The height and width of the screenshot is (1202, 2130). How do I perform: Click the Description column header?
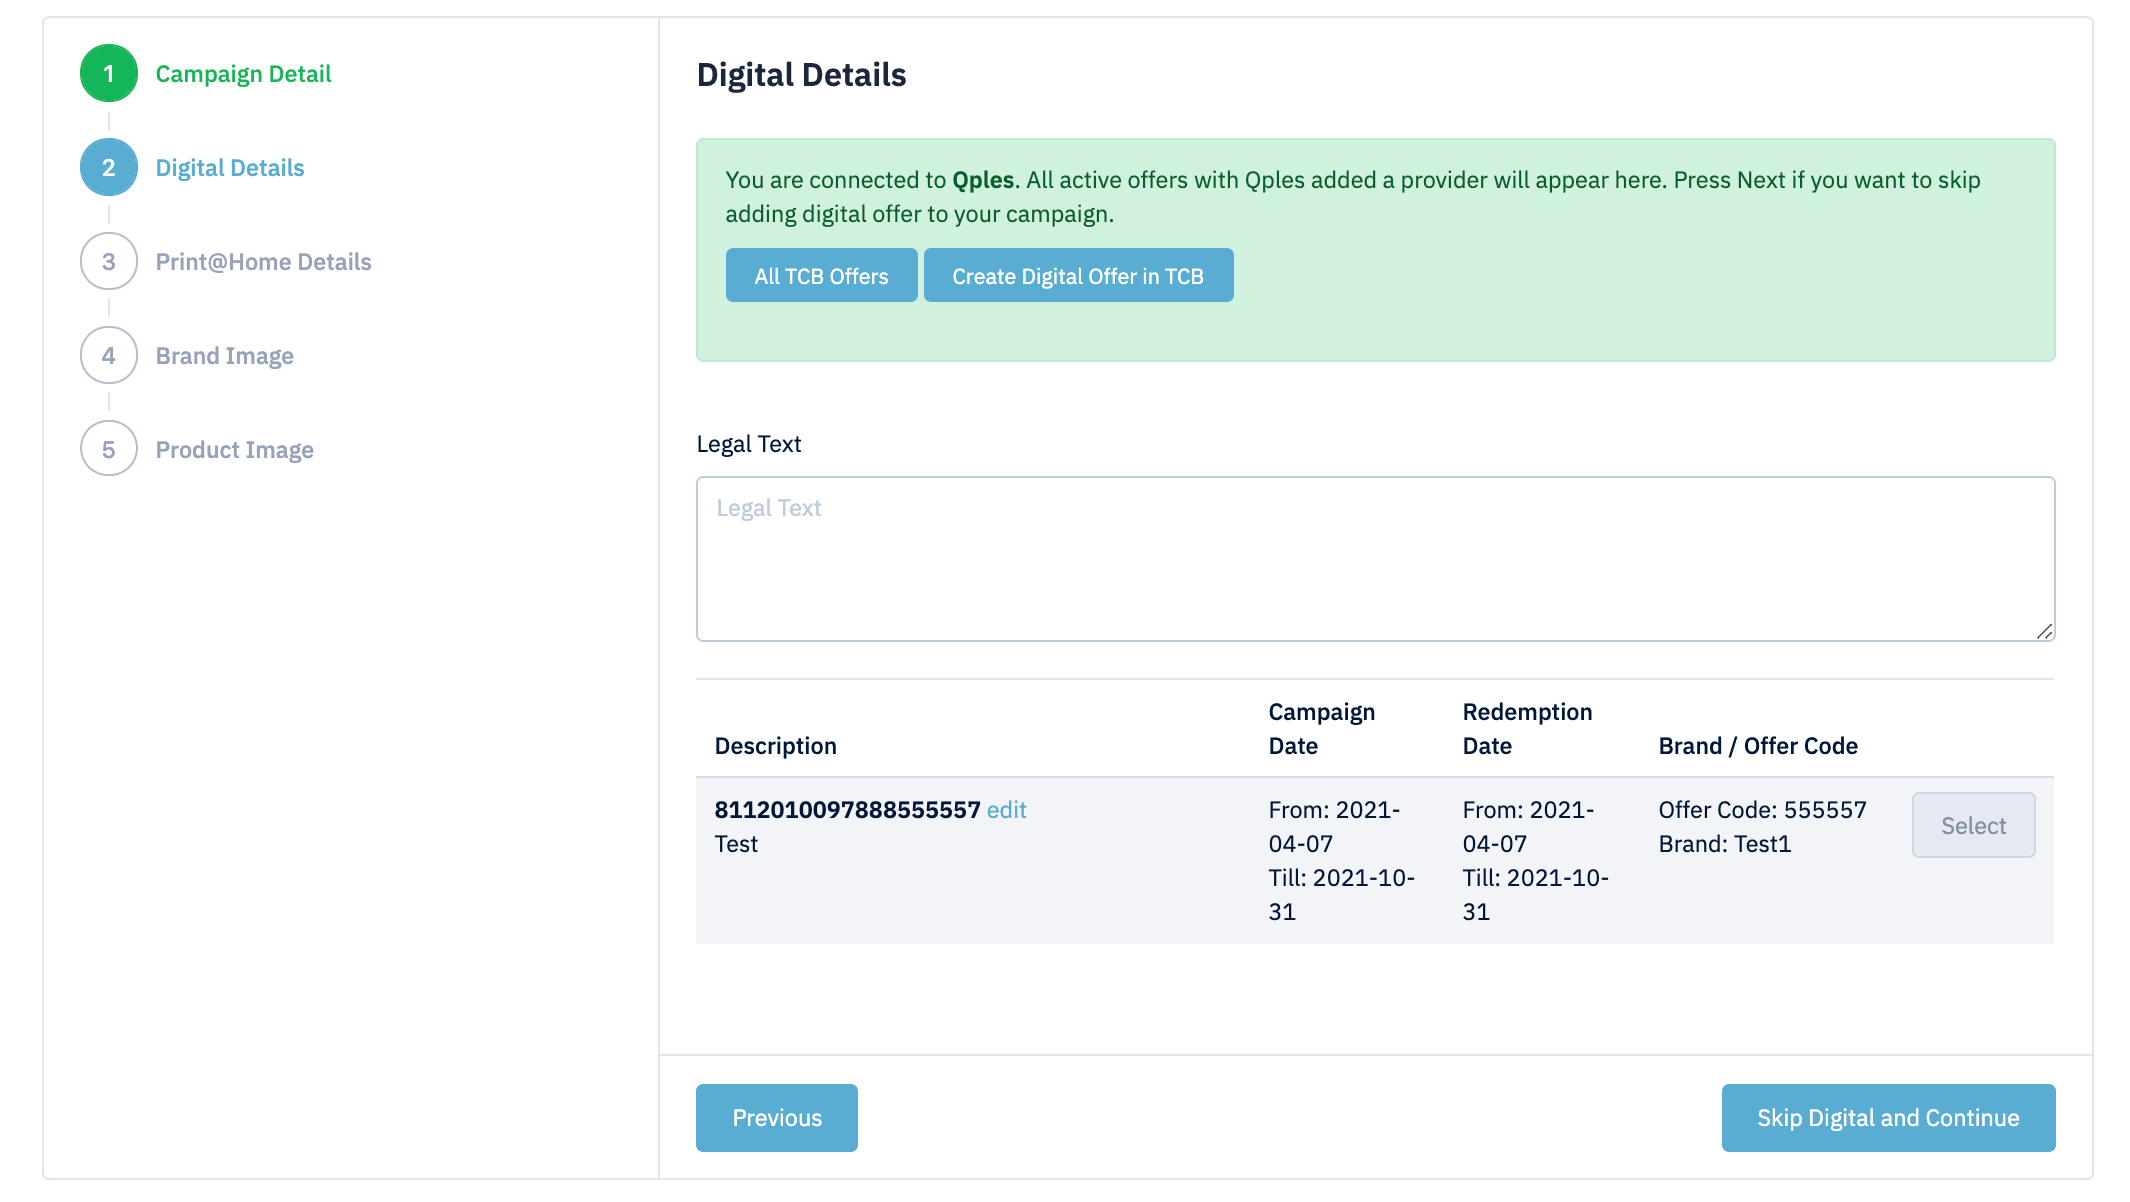tap(775, 746)
